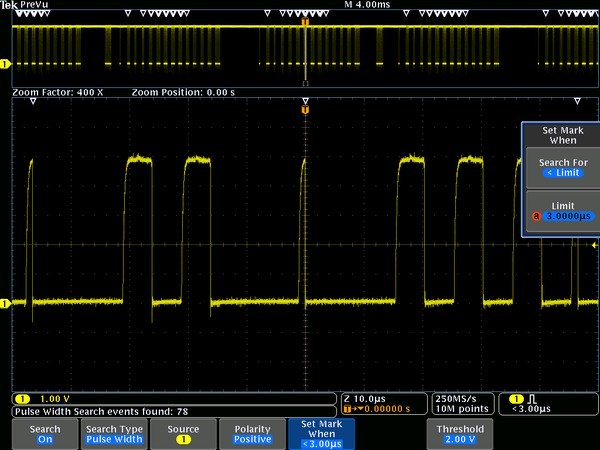This screenshot has width=600, height=450.
Task: Click the trigger level arrow at right edge
Action: 595,245
